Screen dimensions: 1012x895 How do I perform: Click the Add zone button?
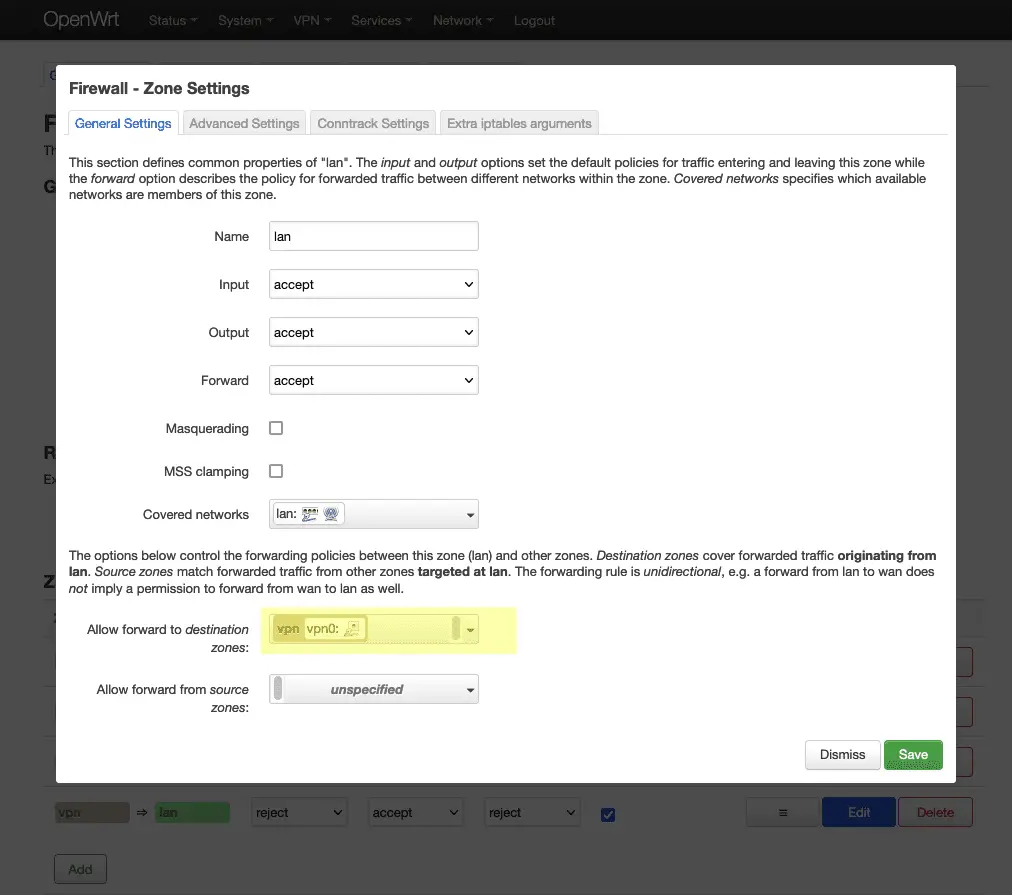point(81,869)
